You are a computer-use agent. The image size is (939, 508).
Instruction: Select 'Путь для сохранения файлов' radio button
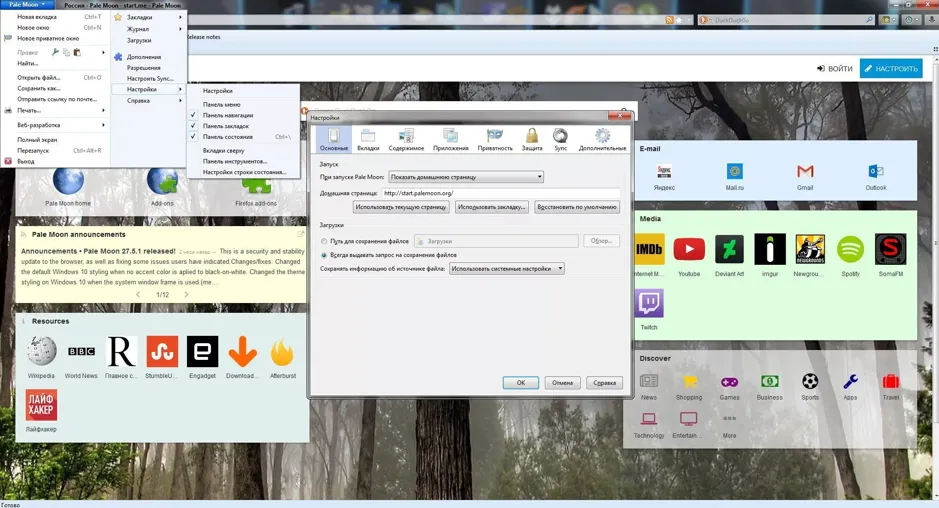(x=324, y=241)
